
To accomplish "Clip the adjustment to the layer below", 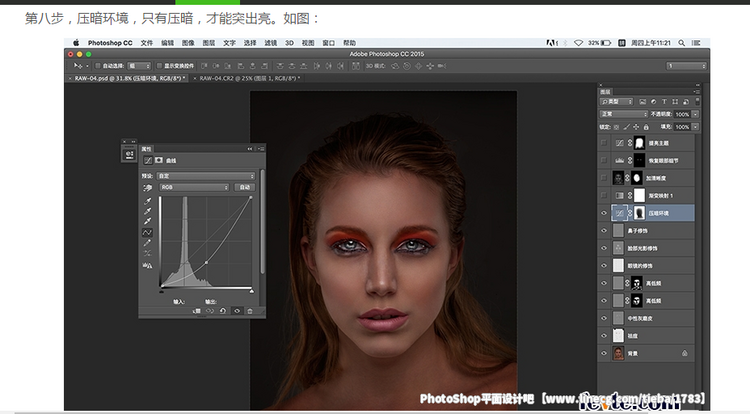I will 198,311.
